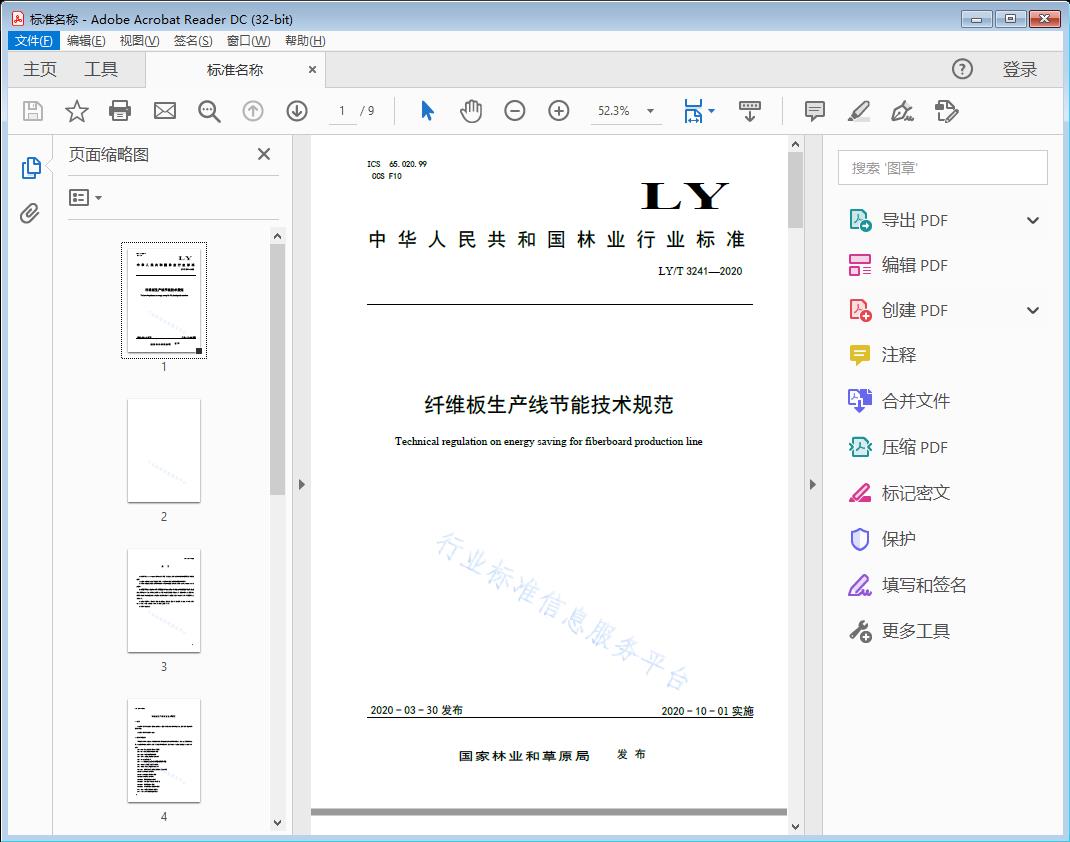Collapse the left navigation pane arrow
Viewport: 1070px width, 842px height.
(x=301, y=485)
